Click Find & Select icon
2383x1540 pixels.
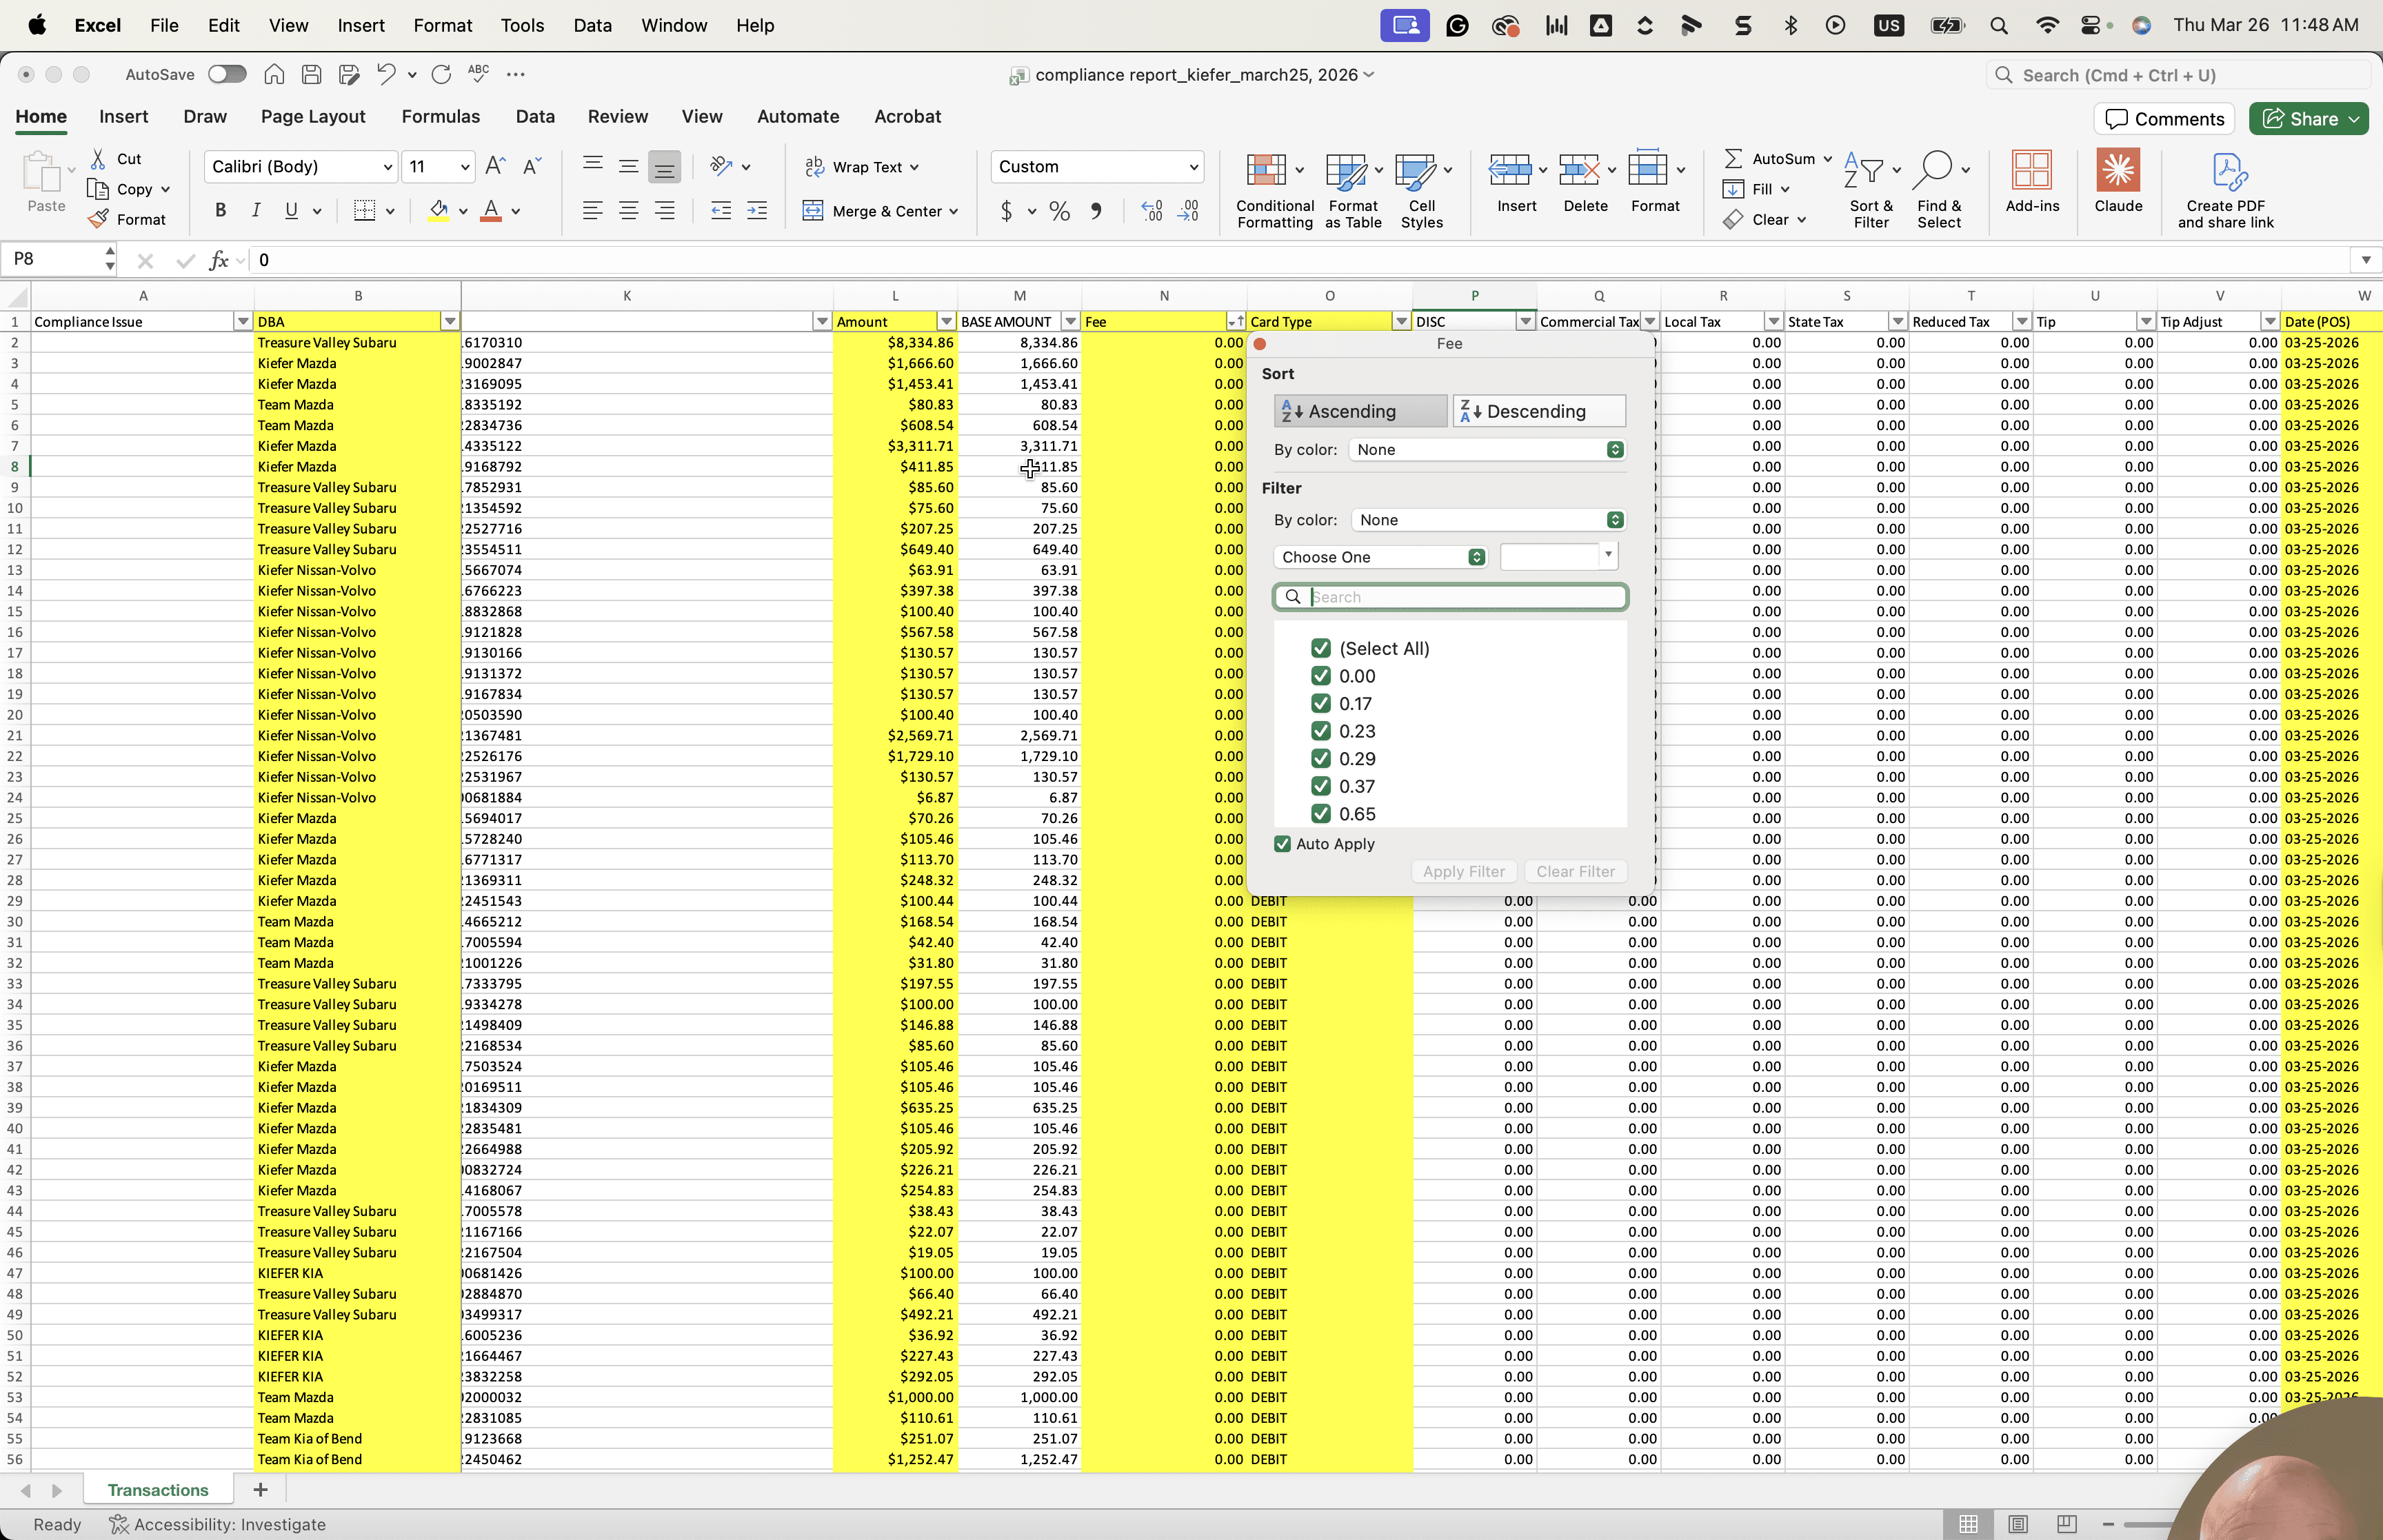pos(1939,190)
